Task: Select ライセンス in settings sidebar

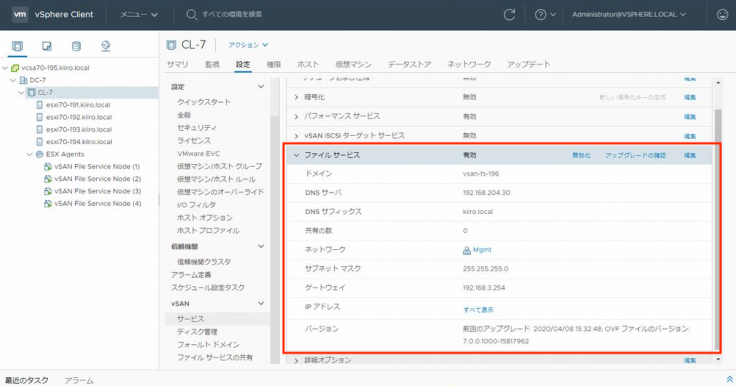Action: pyautogui.click(x=194, y=140)
